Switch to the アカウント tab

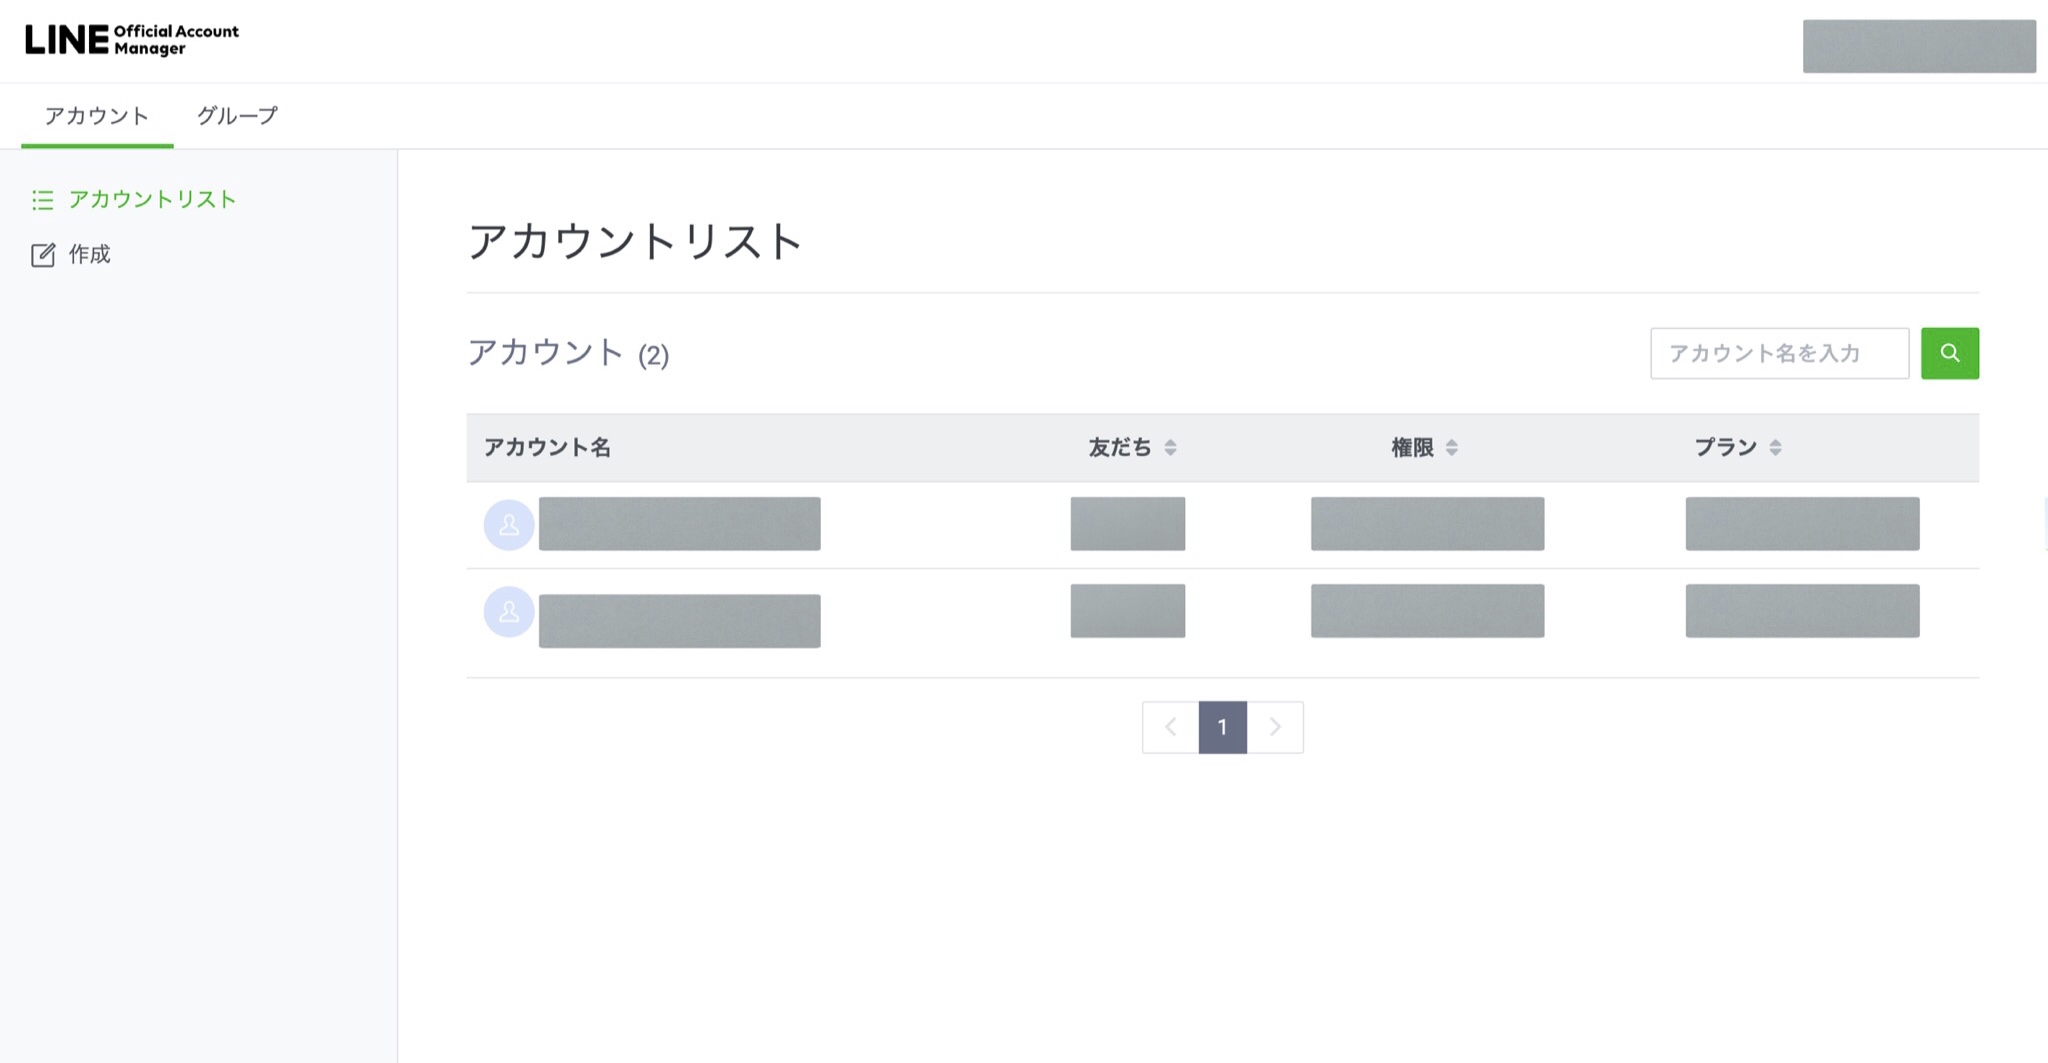tap(97, 116)
